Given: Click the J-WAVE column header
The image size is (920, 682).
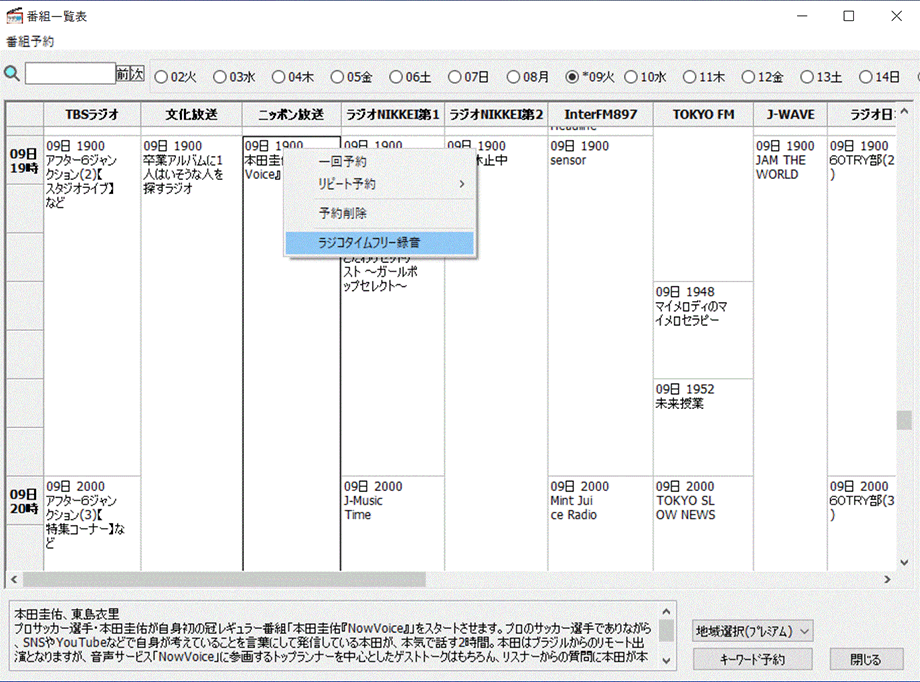Looking at the screenshot, I should [x=790, y=114].
